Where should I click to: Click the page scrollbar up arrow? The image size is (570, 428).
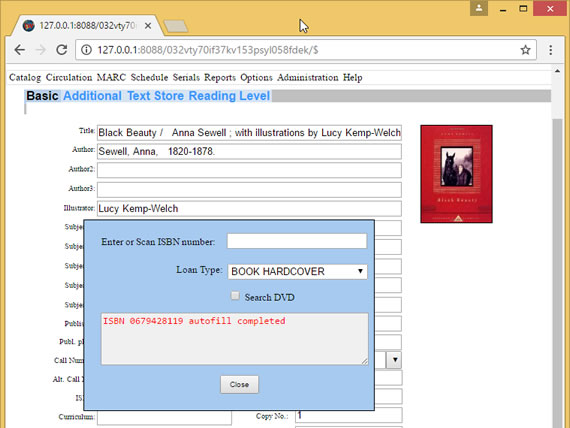(x=557, y=71)
